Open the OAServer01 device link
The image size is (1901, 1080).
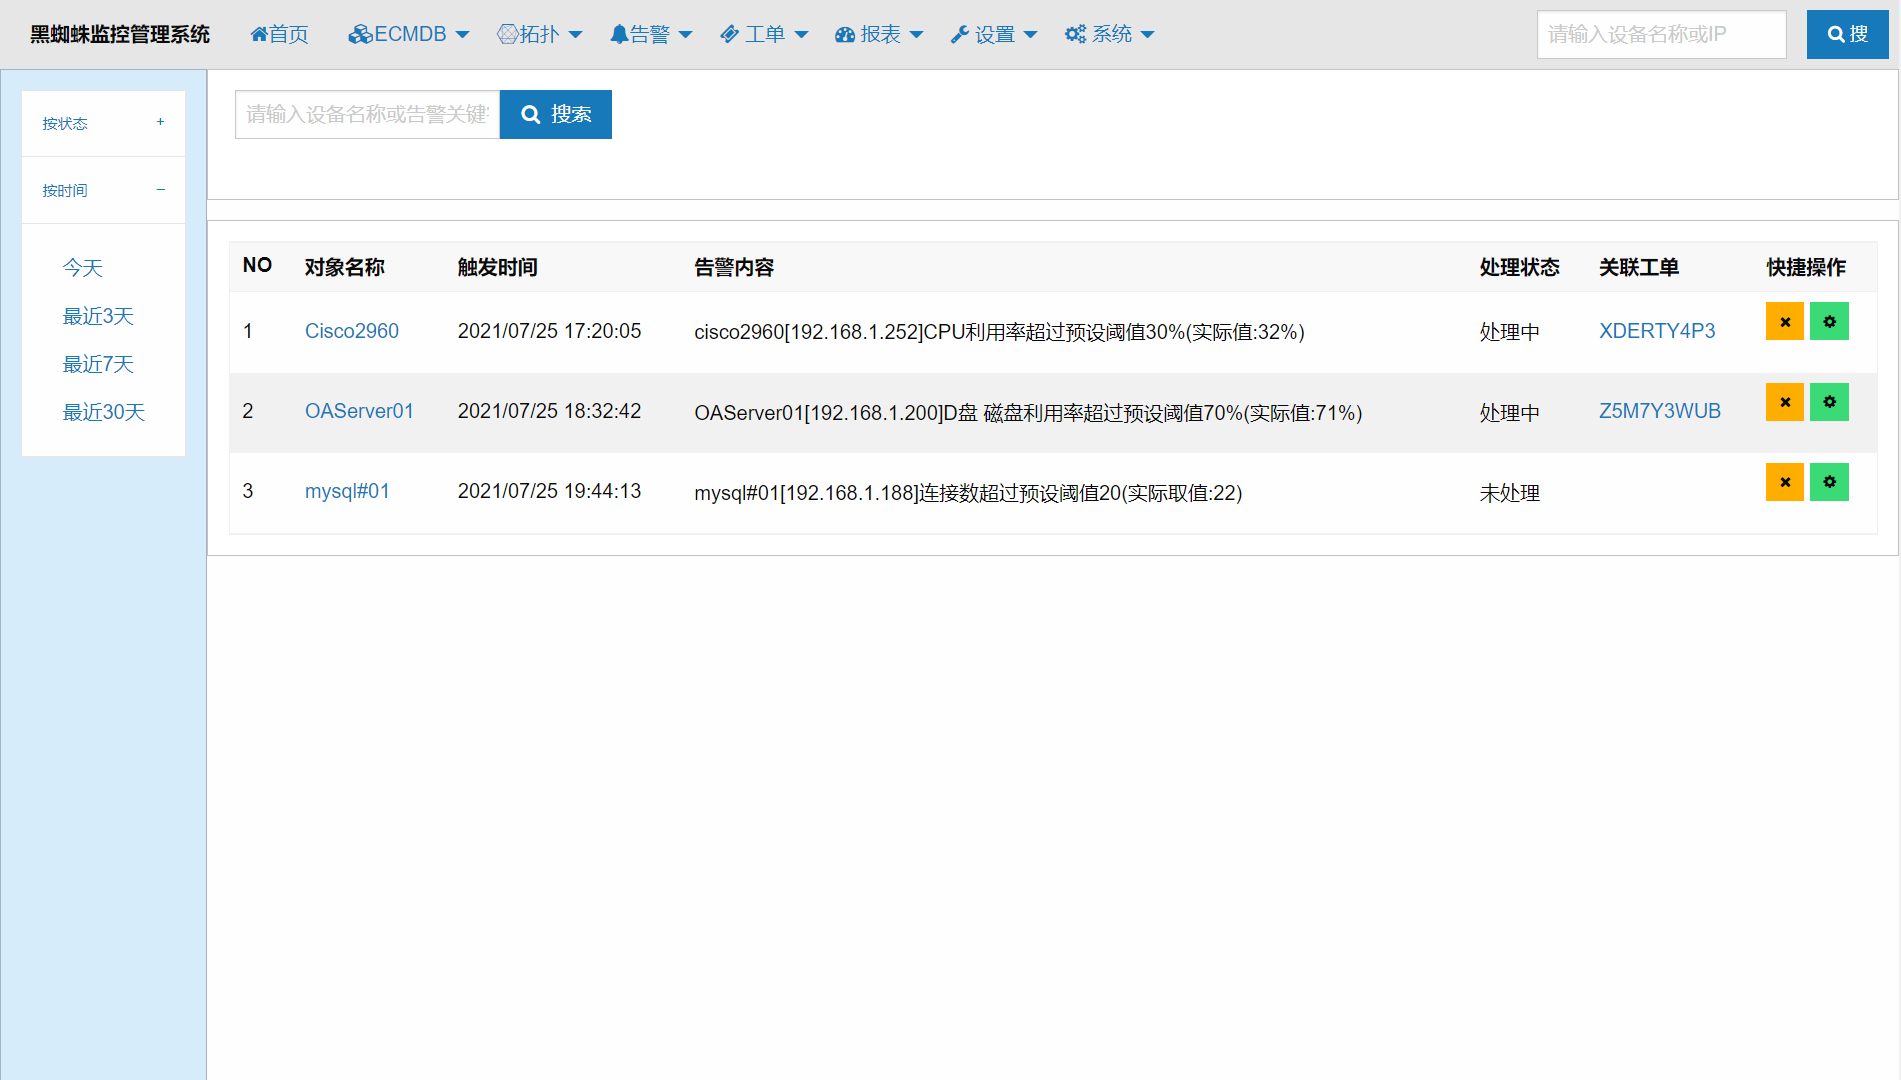coord(359,411)
